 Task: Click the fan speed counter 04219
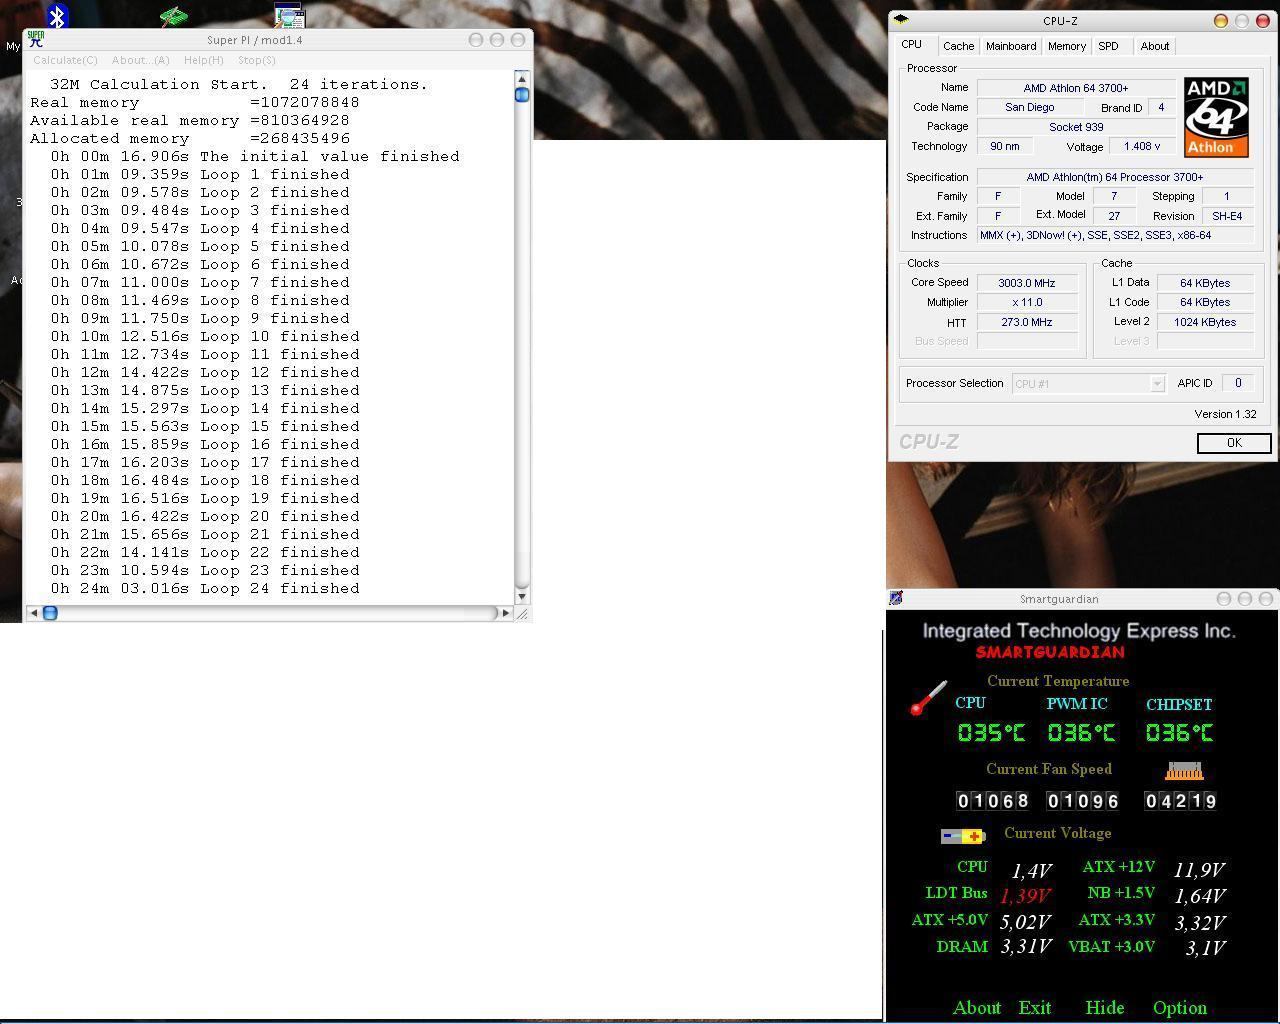coord(1181,801)
